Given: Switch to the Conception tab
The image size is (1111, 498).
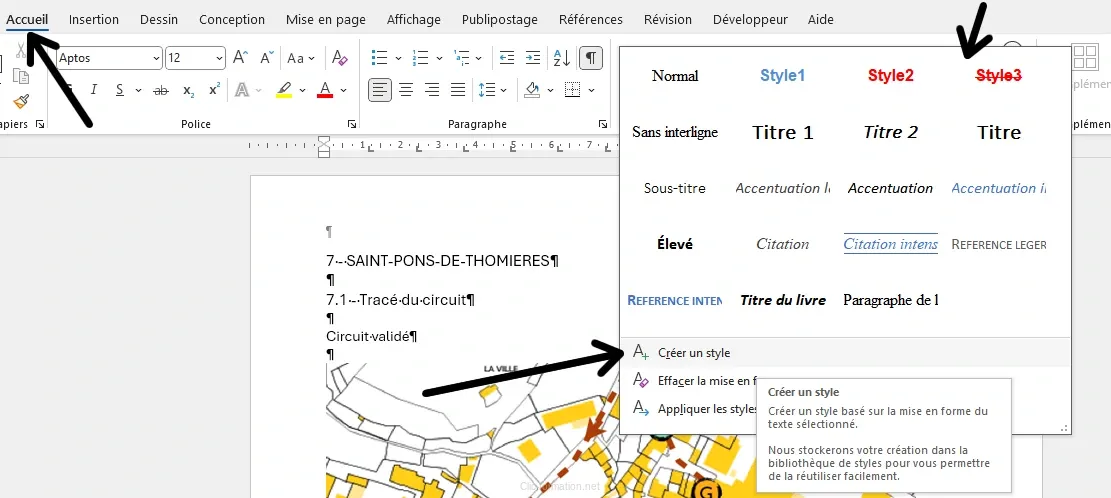Looking at the screenshot, I should [232, 20].
